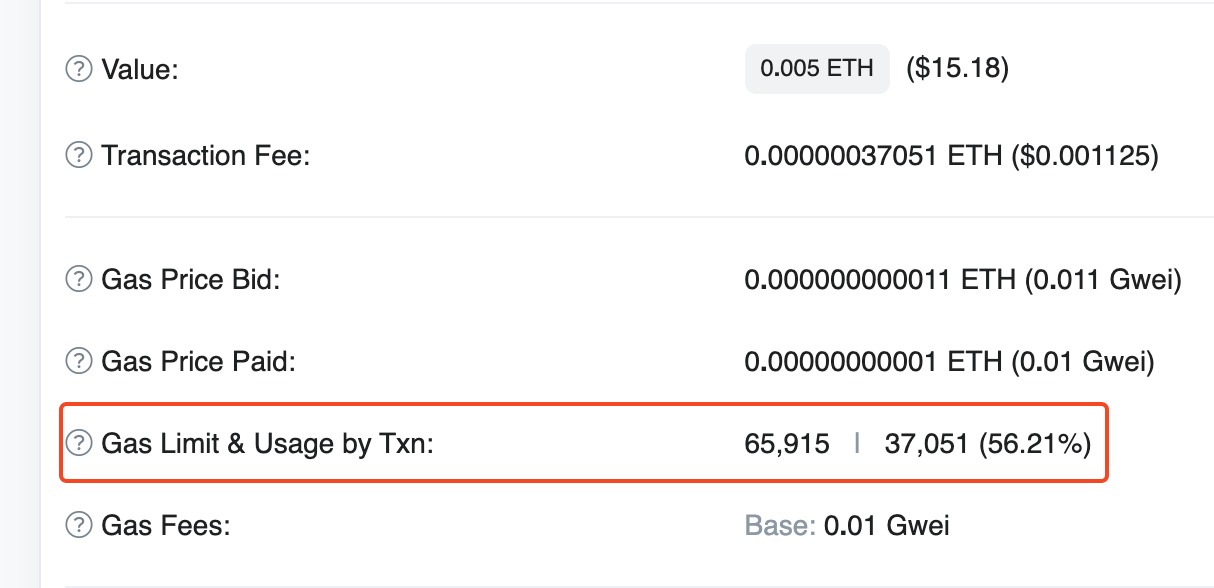Click the help icon beside Transaction Fee

click(78, 156)
